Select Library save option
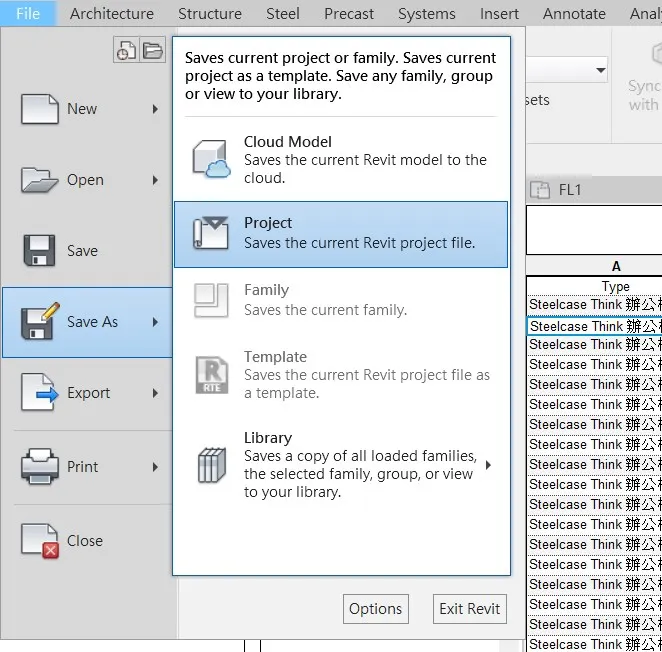The width and height of the screenshot is (662, 652). [341, 465]
